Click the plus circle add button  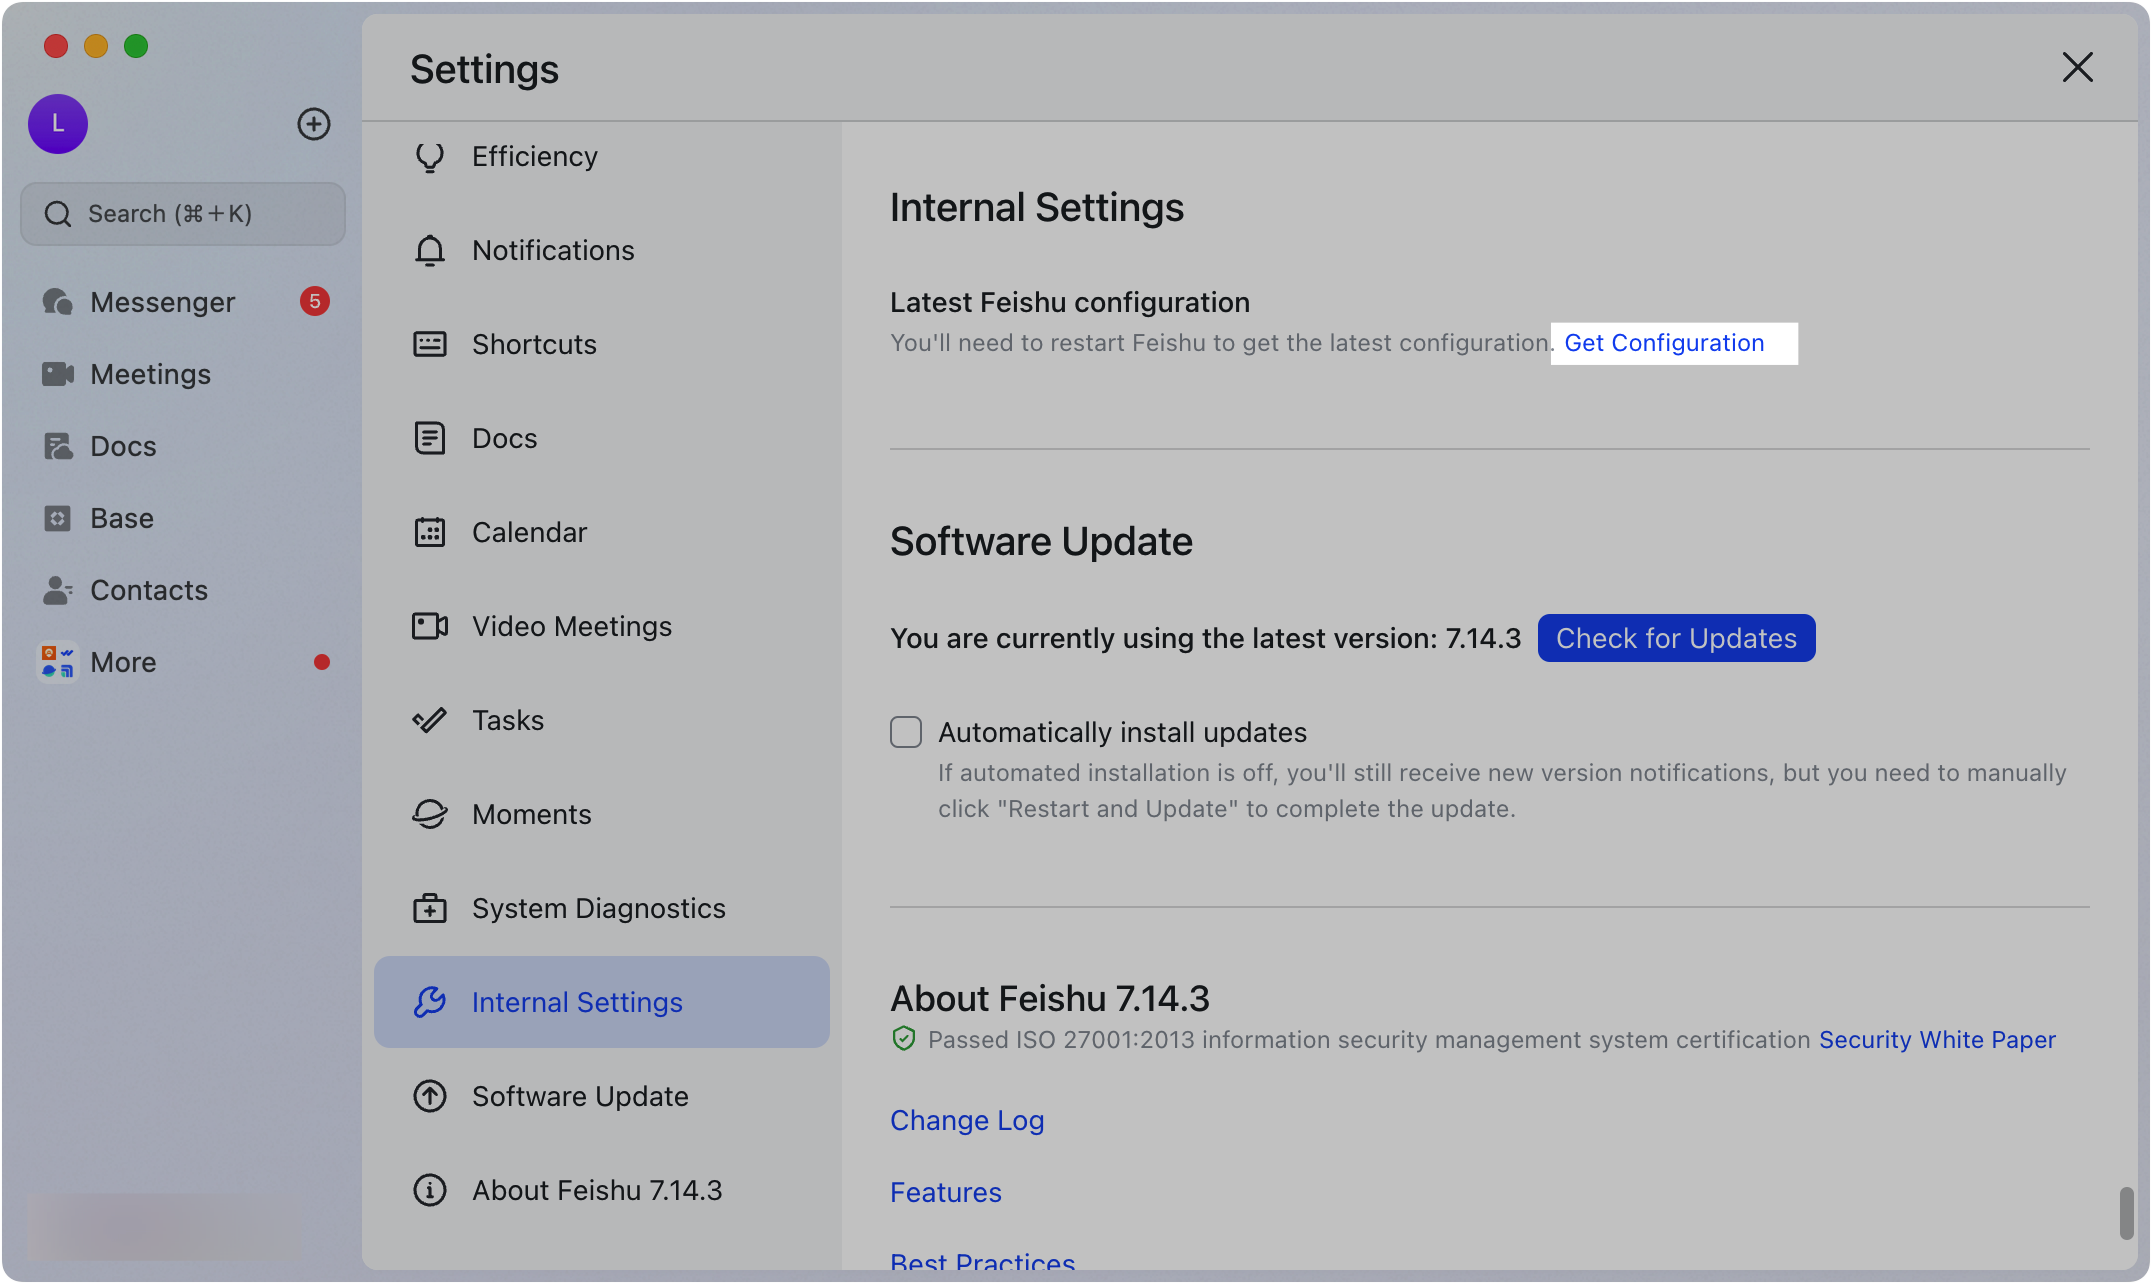click(x=314, y=124)
